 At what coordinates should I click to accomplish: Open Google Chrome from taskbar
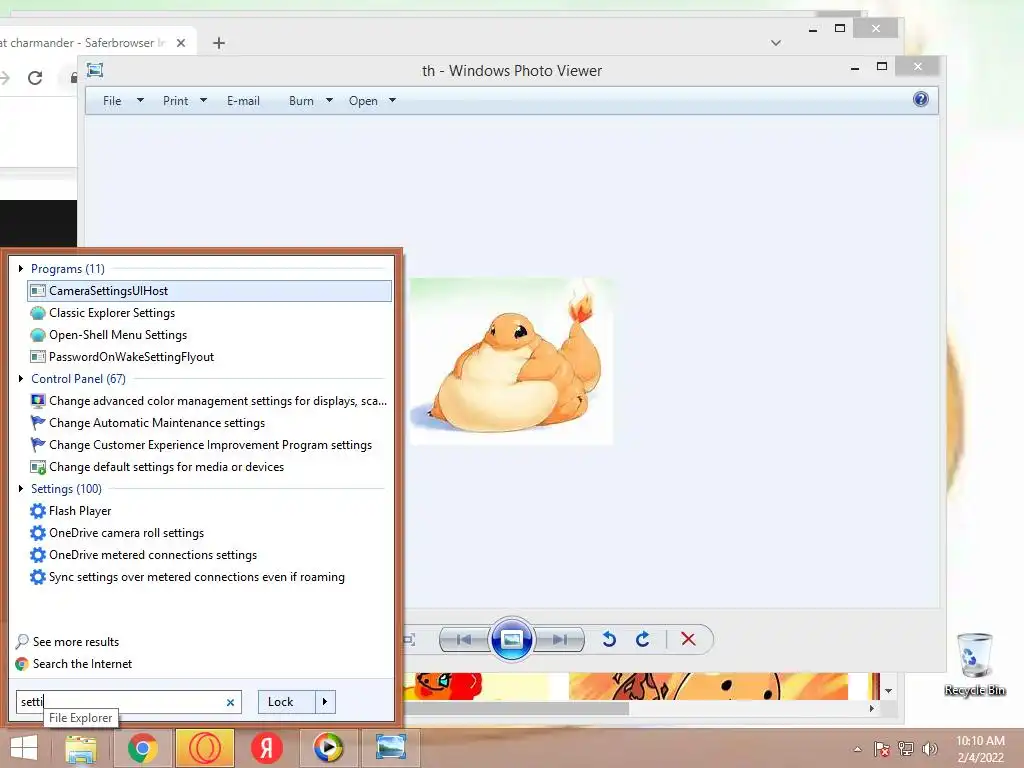pos(142,748)
